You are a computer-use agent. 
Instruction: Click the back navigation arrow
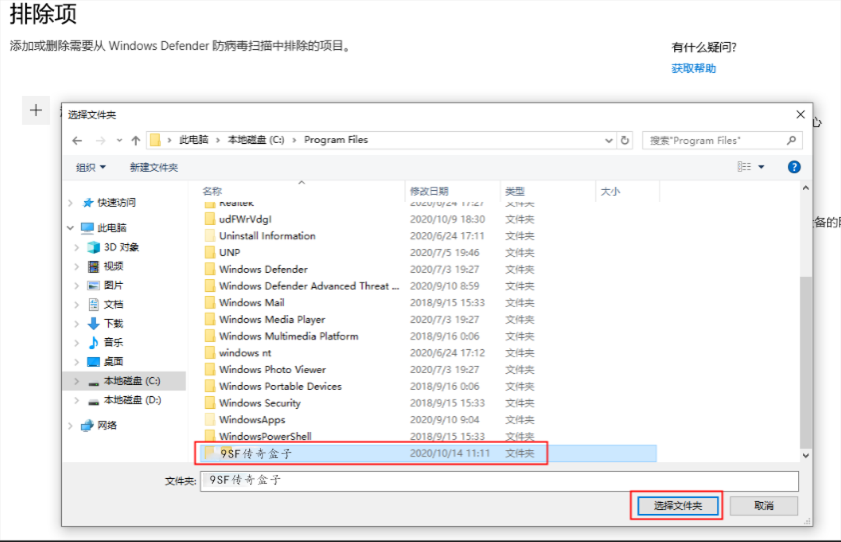(x=77, y=140)
